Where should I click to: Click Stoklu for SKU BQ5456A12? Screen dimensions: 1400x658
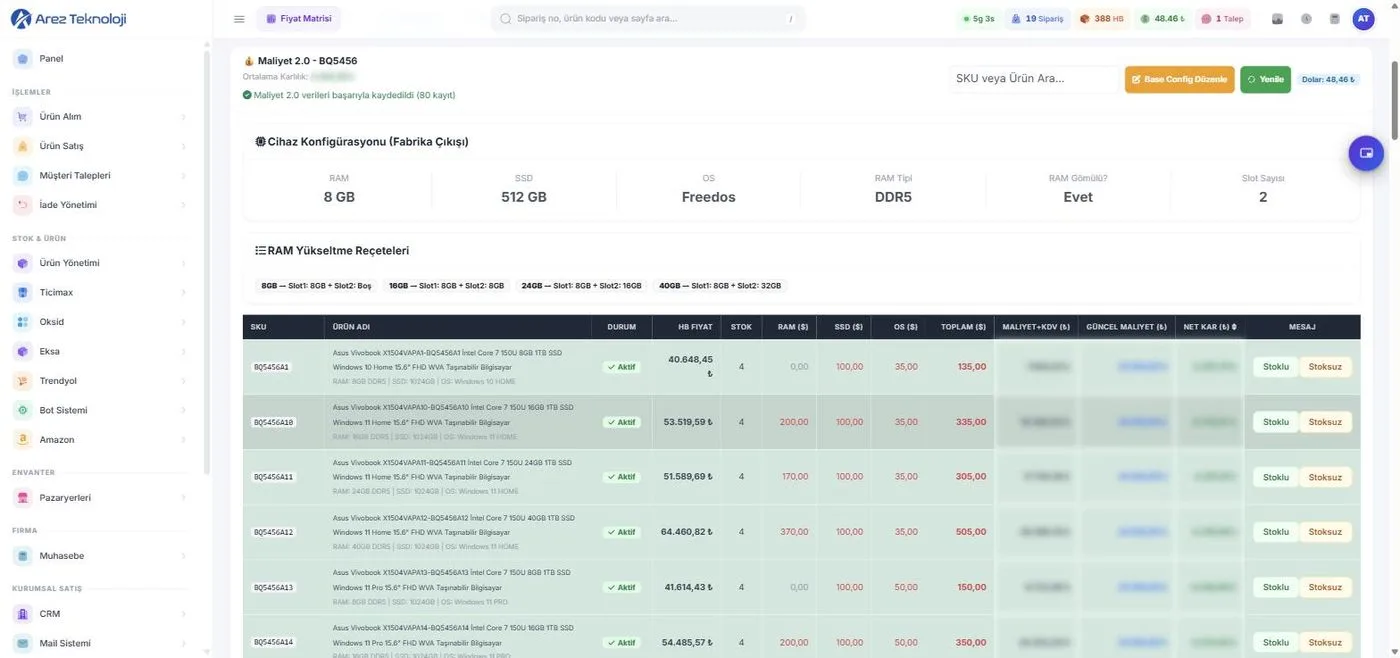click(x=1276, y=532)
